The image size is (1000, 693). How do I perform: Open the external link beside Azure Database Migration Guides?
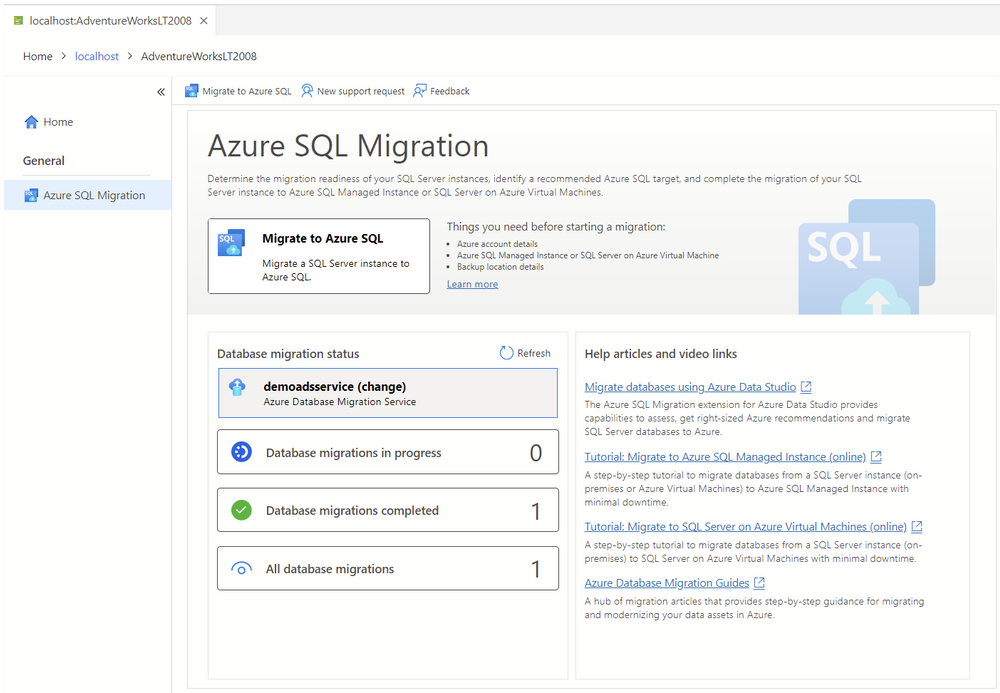[x=760, y=582]
